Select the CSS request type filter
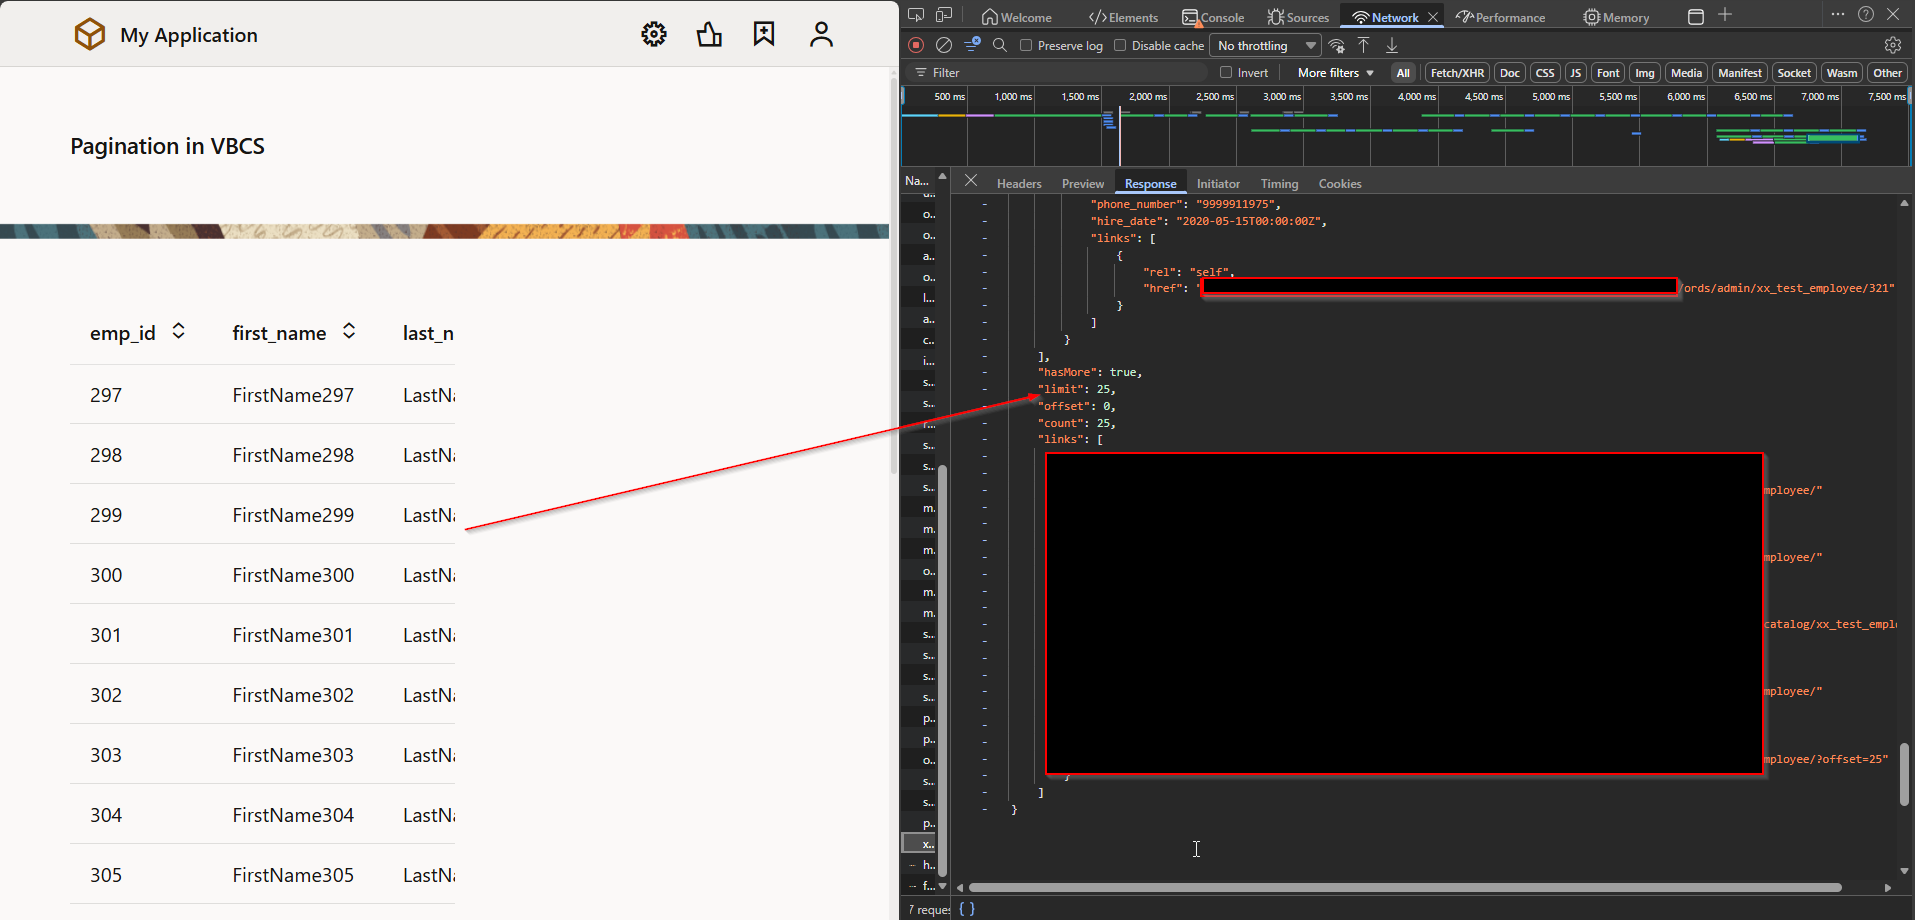 coord(1544,72)
